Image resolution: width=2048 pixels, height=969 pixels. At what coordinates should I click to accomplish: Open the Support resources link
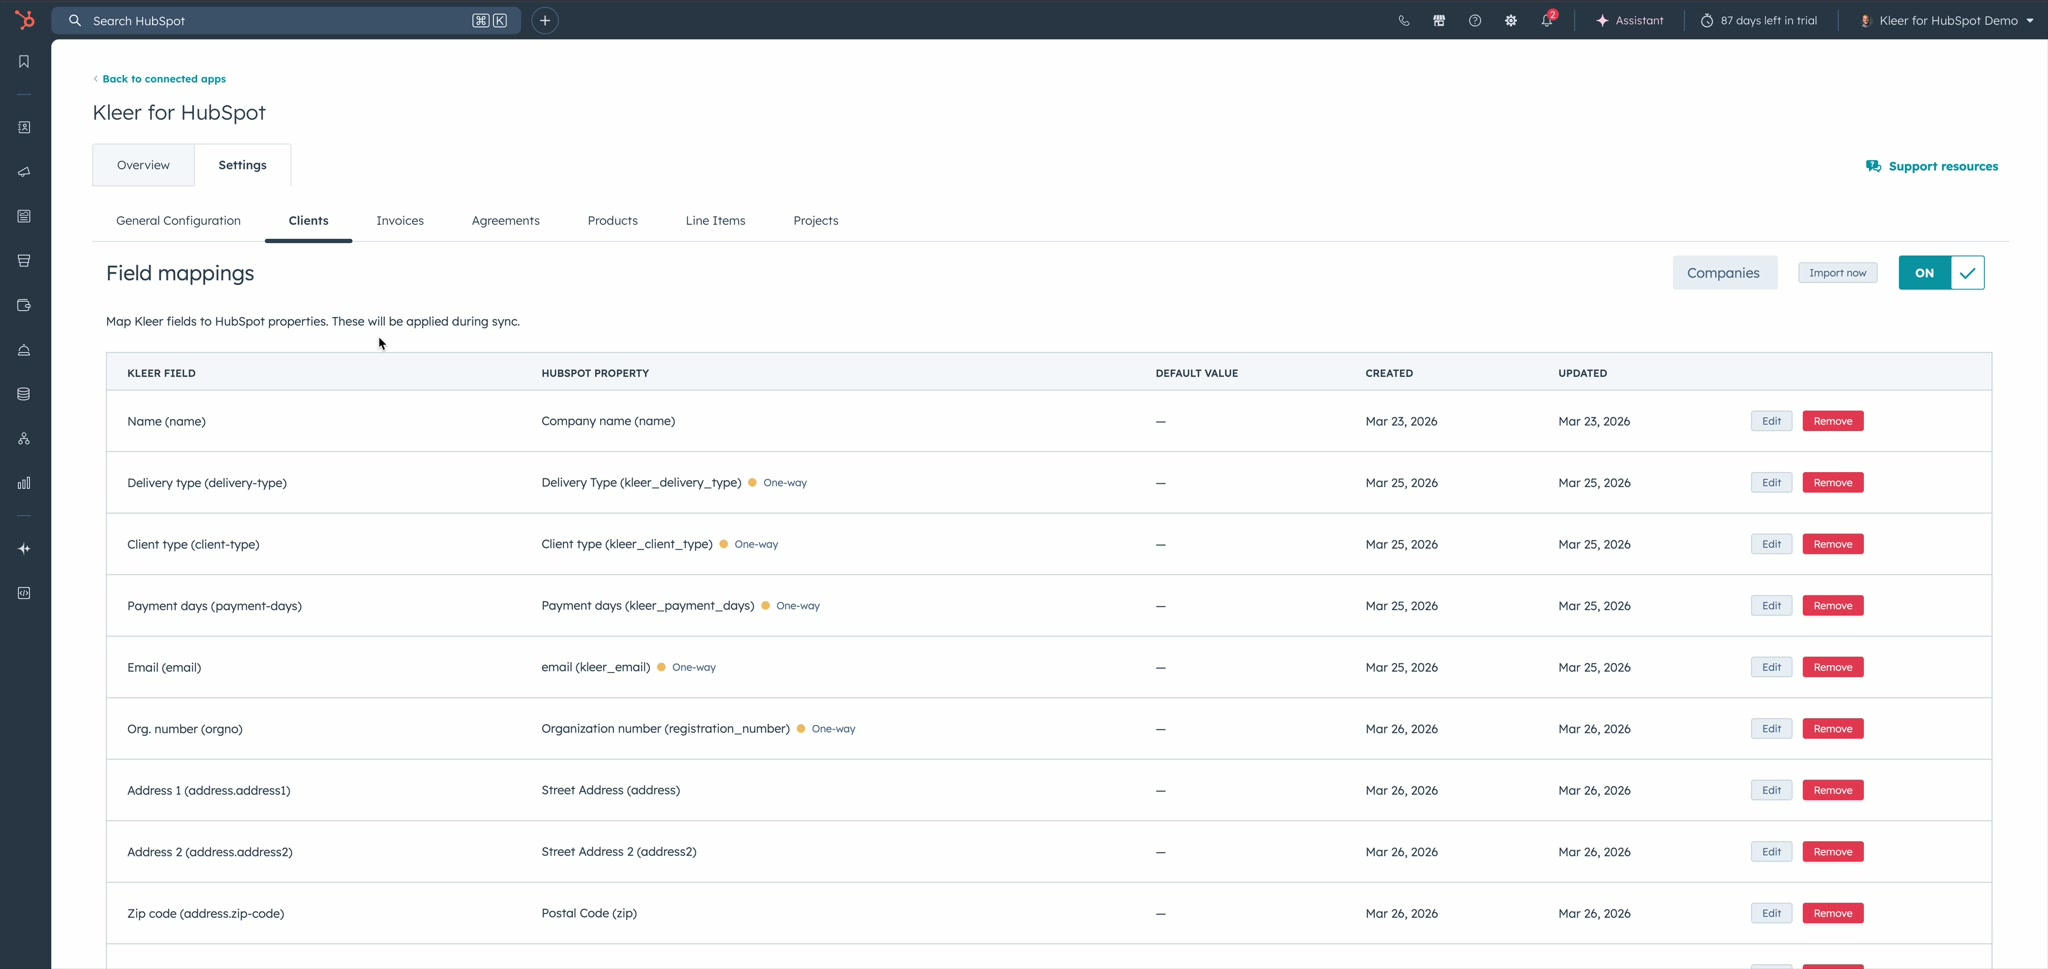coord(1932,166)
